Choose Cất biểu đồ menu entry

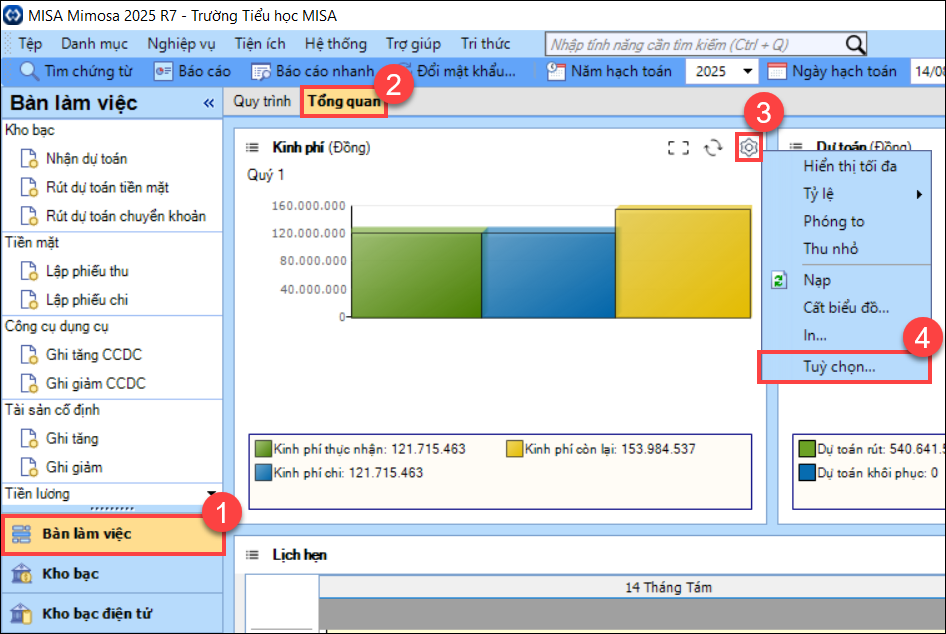[847, 308]
